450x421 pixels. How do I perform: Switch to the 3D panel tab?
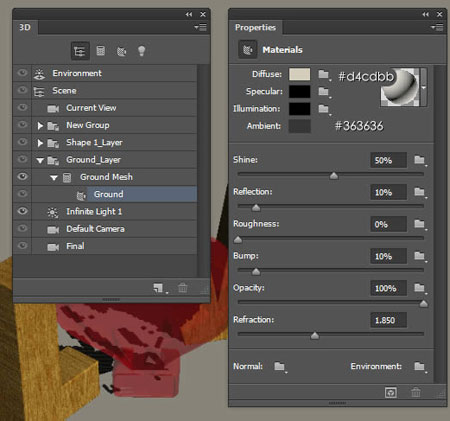[25, 27]
